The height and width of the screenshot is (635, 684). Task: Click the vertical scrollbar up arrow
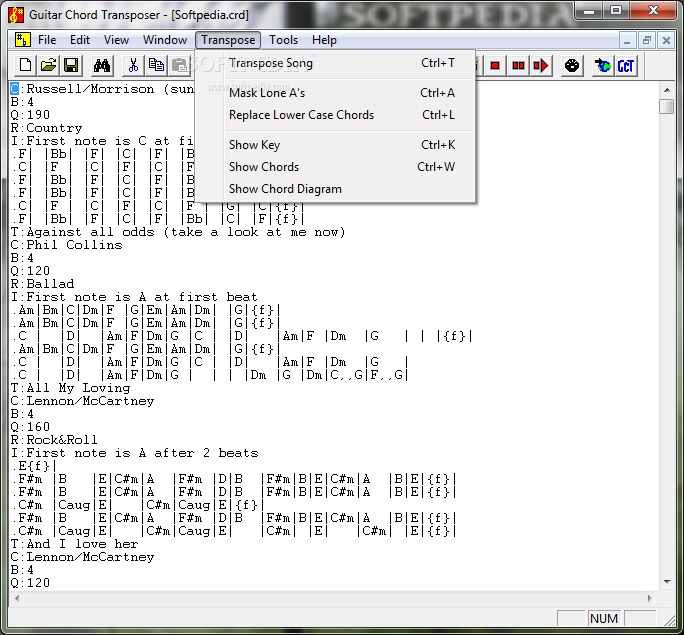click(x=667, y=90)
